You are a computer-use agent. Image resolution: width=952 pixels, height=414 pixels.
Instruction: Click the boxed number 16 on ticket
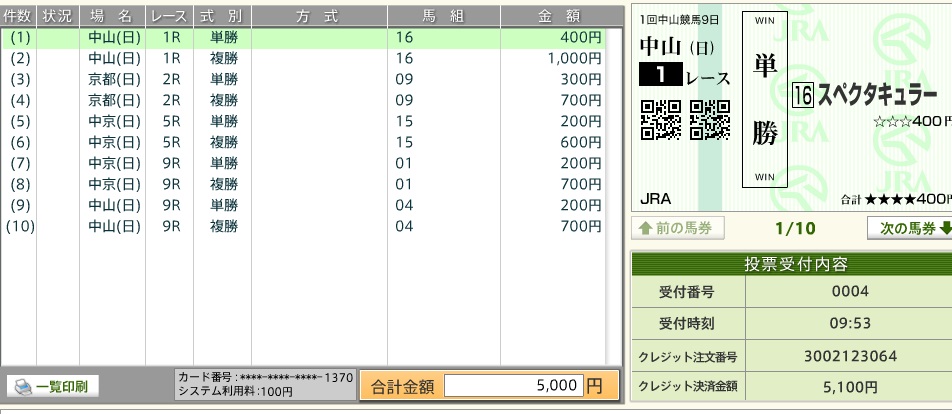tap(803, 95)
